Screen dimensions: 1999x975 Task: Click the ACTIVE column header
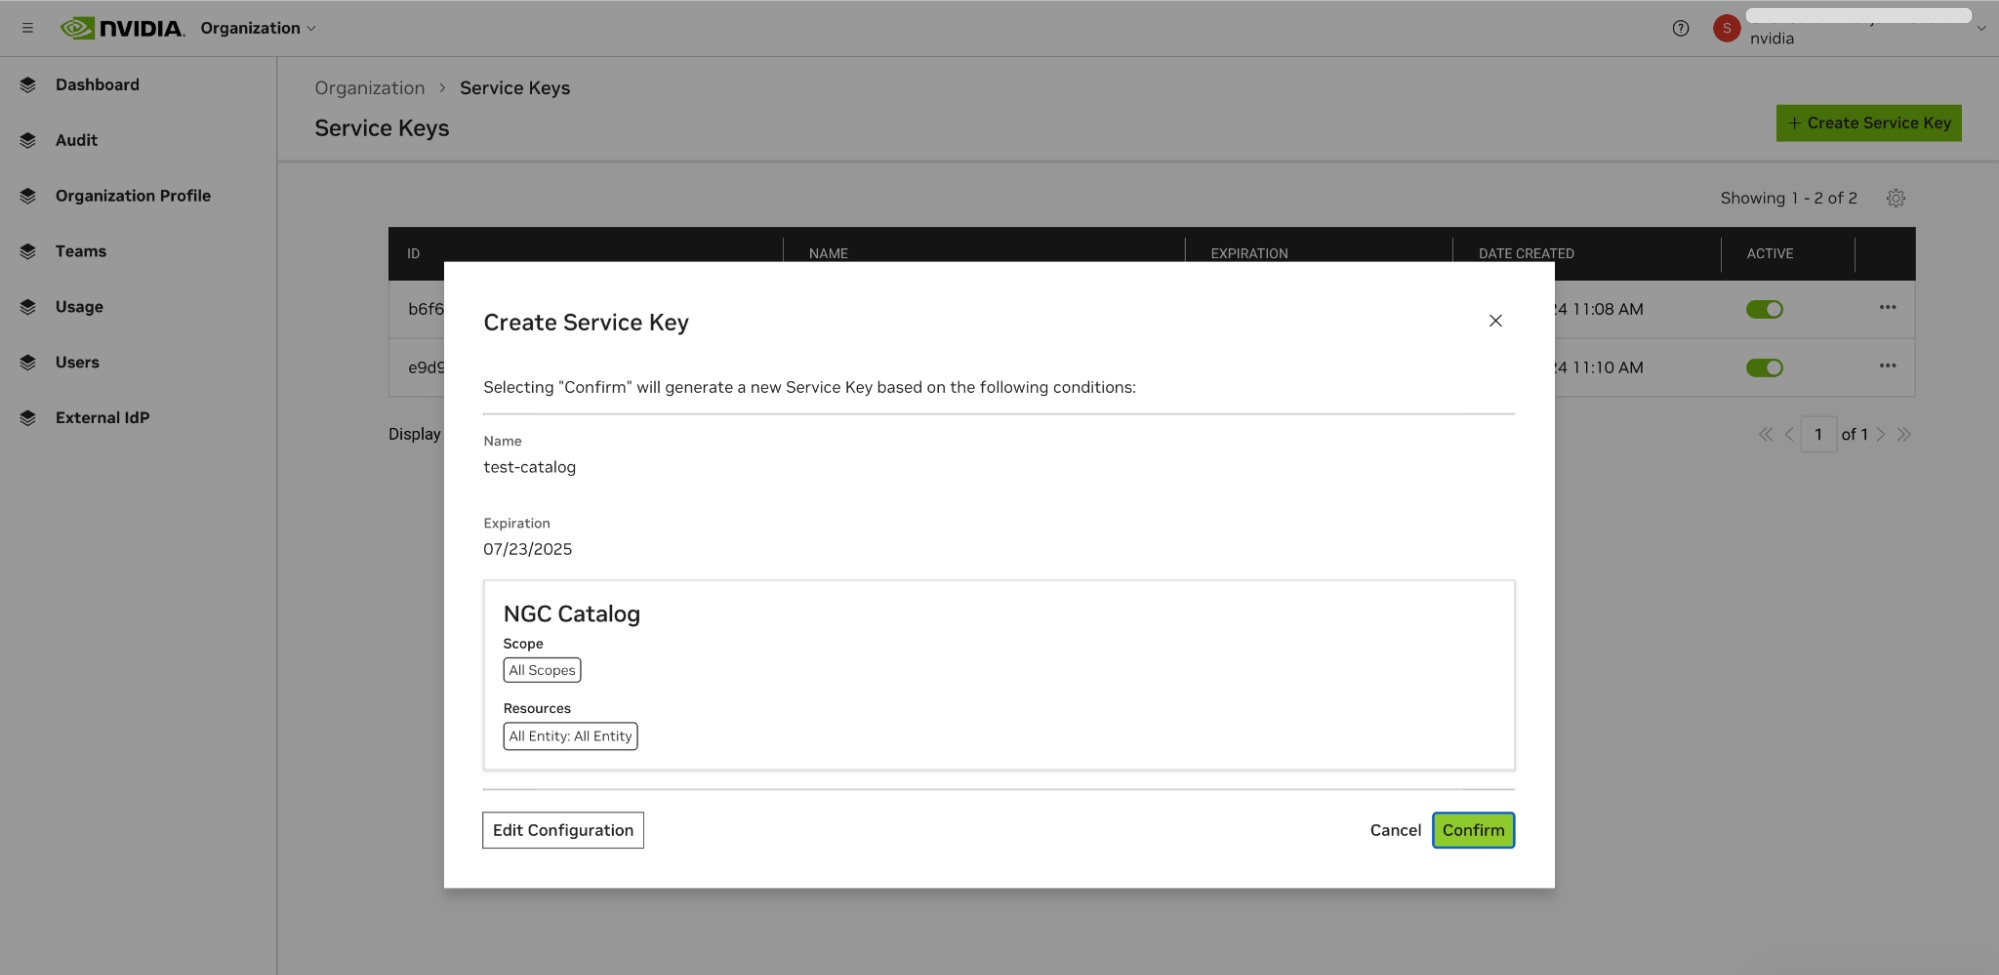(1769, 254)
